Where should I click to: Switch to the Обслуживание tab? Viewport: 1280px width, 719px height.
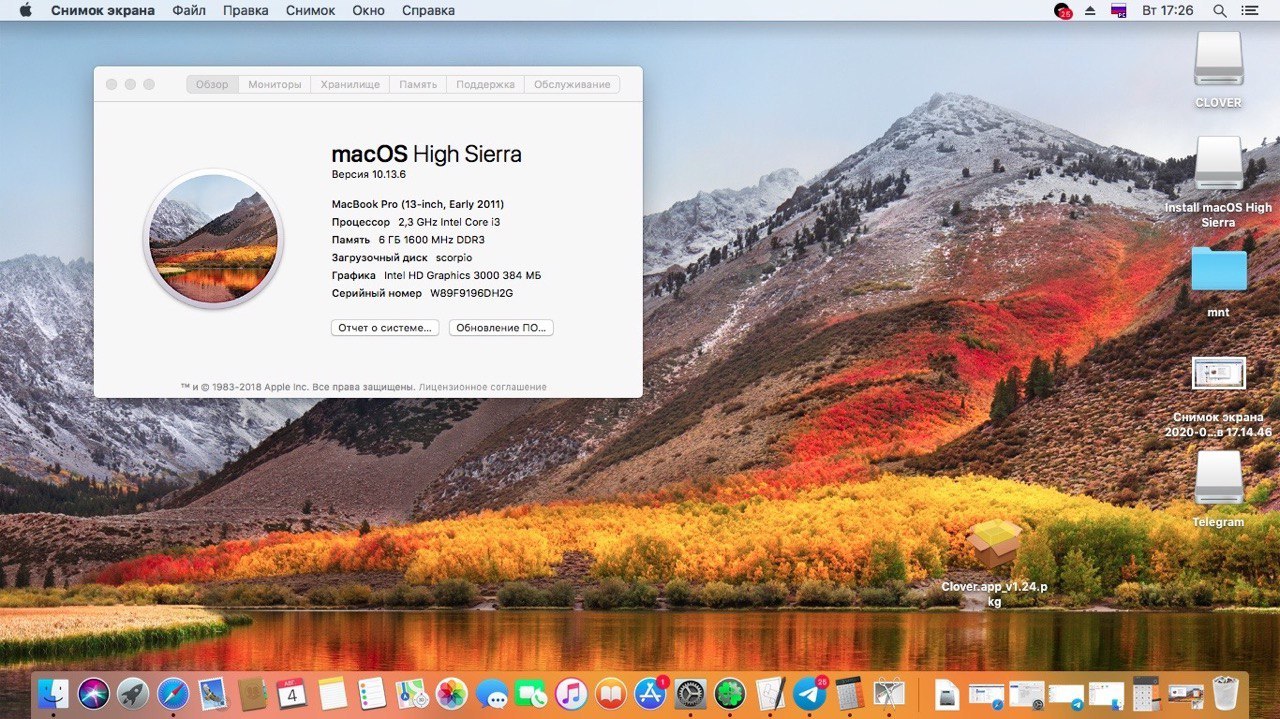(572, 85)
